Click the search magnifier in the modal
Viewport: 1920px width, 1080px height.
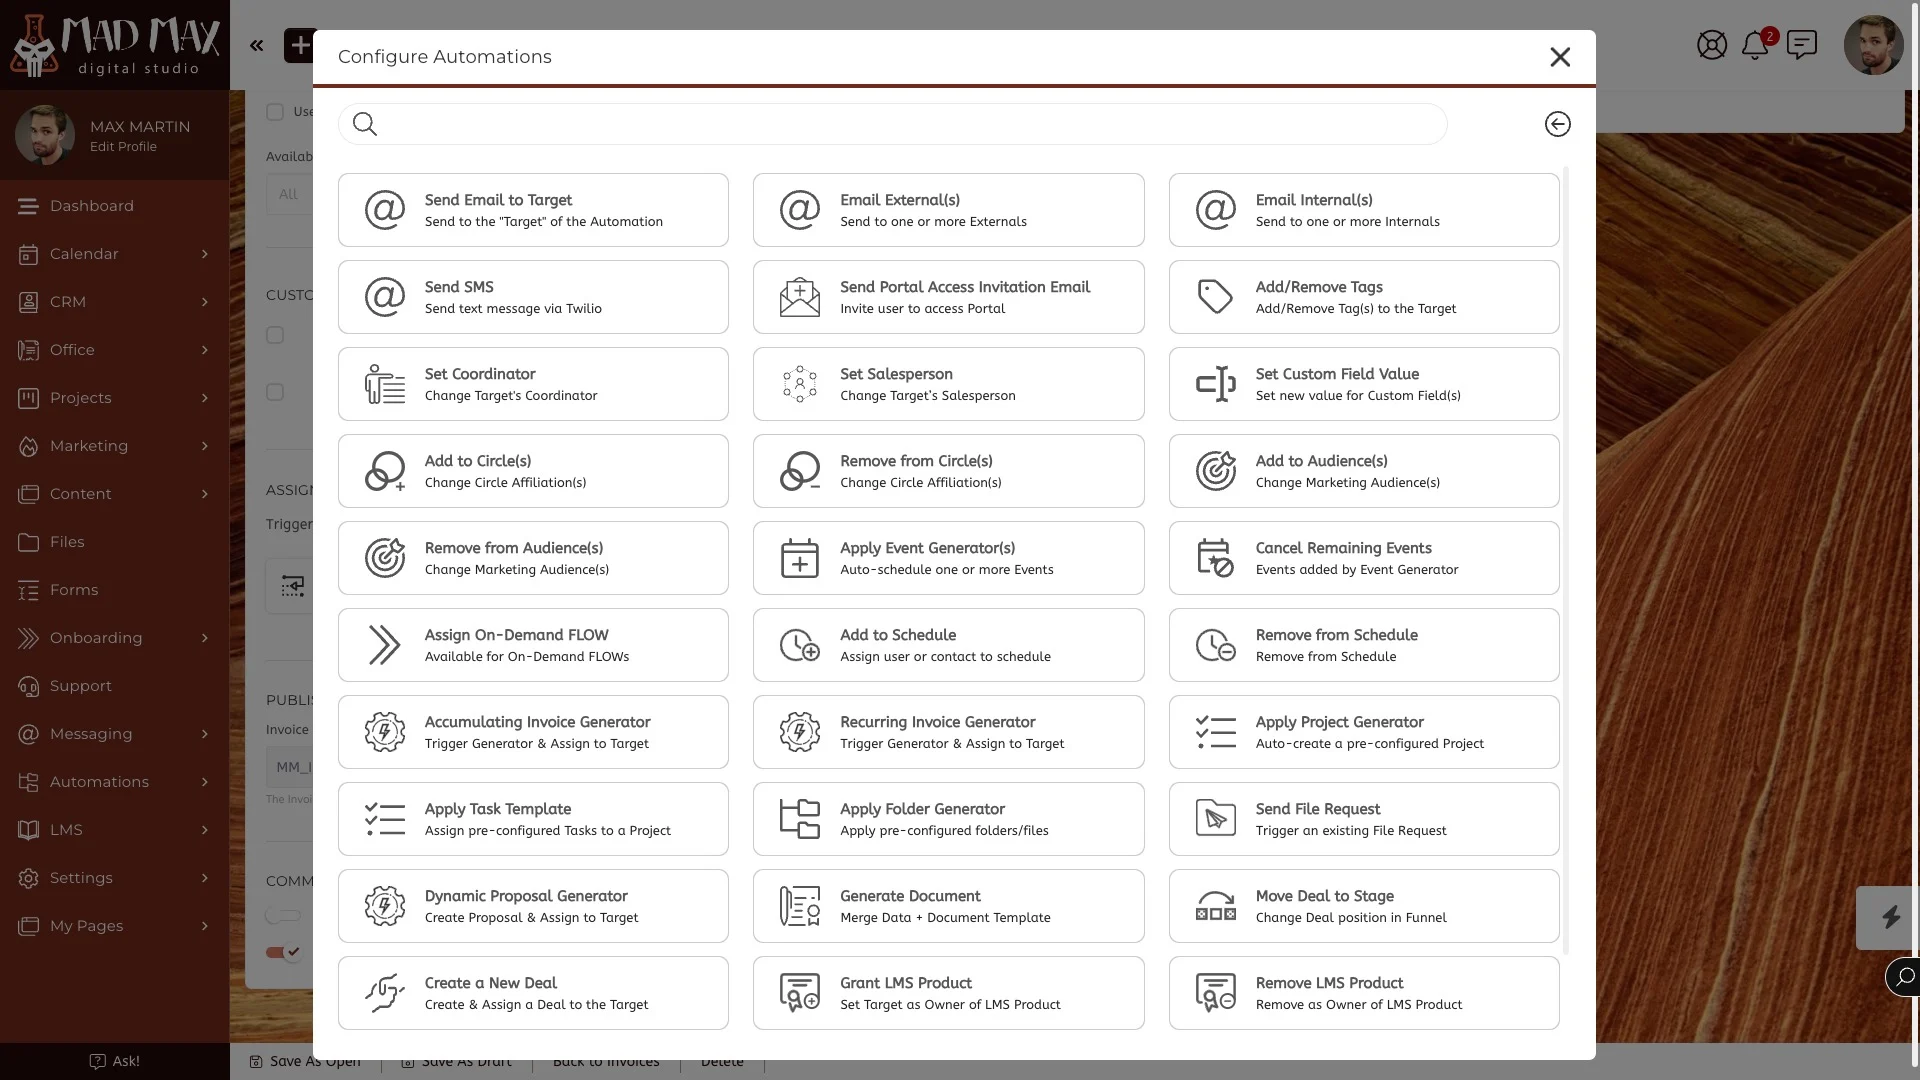(364, 123)
